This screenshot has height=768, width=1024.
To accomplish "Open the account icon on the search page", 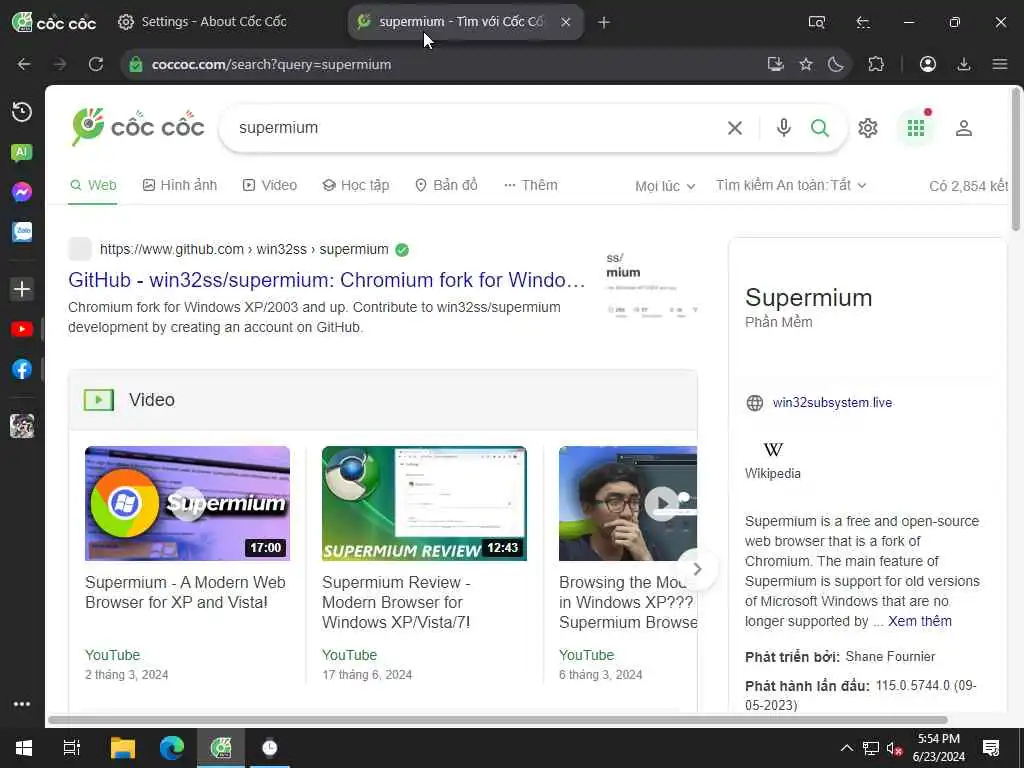I will point(963,128).
